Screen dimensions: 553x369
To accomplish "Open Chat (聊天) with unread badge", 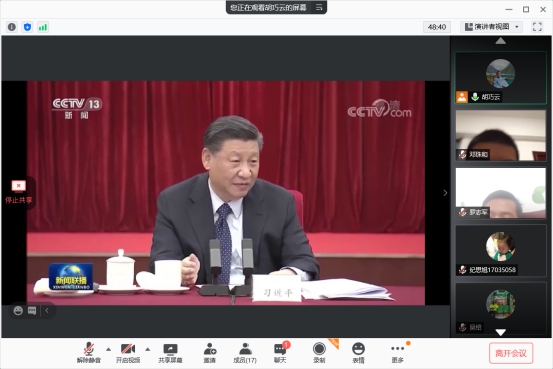I will 280,353.
